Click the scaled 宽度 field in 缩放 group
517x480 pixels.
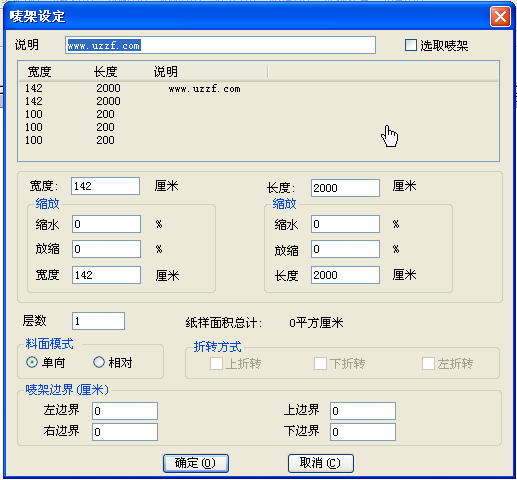coord(106,275)
